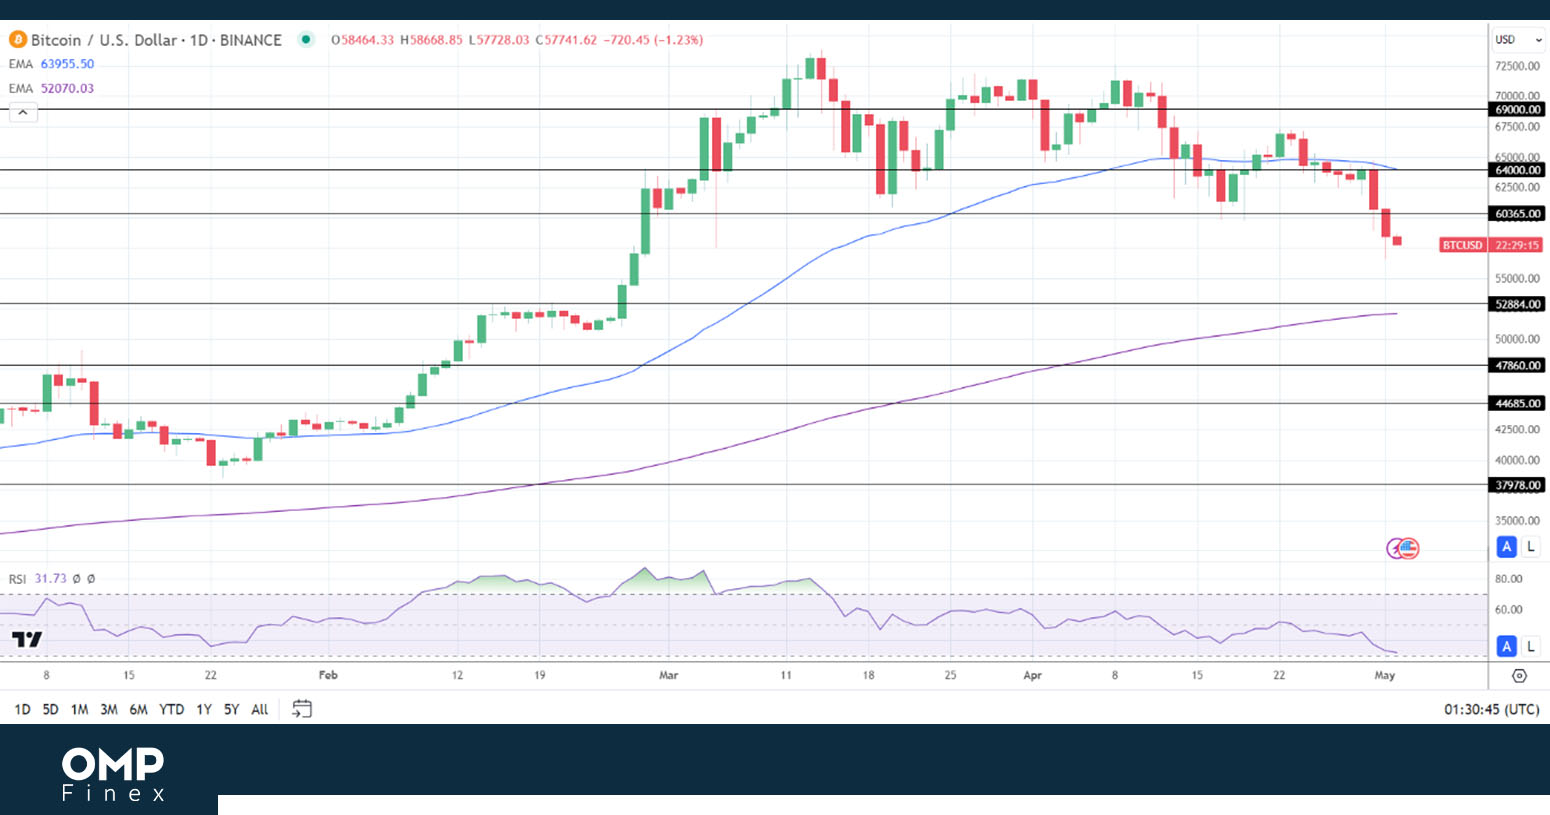Open the Go to date calendar icon
Viewport: 1550px width, 815px height.
(x=302, y=709)
